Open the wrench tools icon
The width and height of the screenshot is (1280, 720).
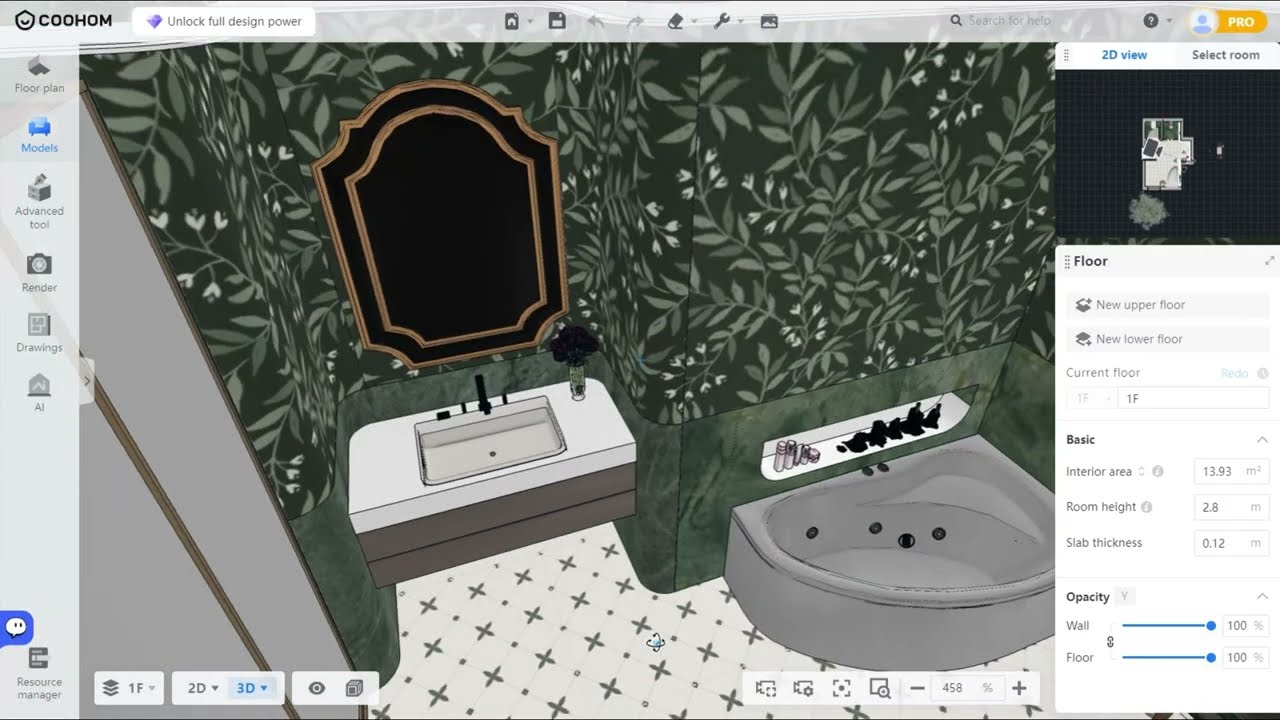pos(723,21)
